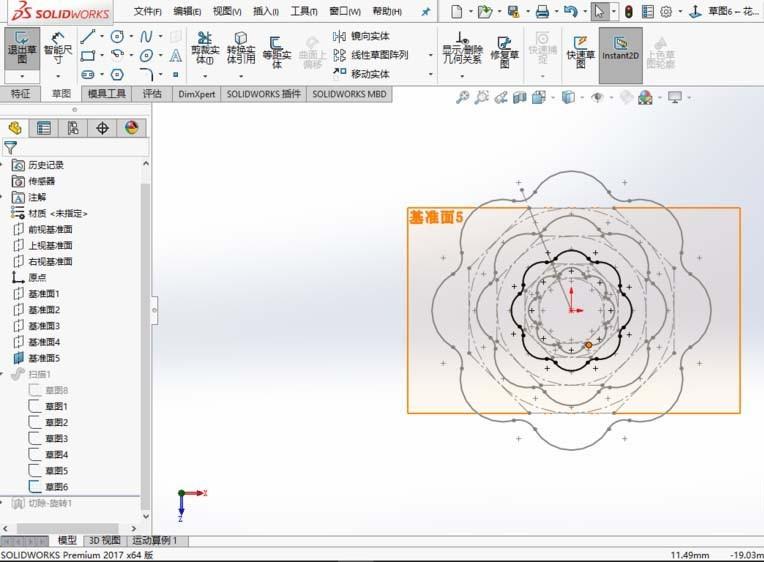Collapse the 扫描1 feature tree node
764x562 pixels.
[3, 374]
